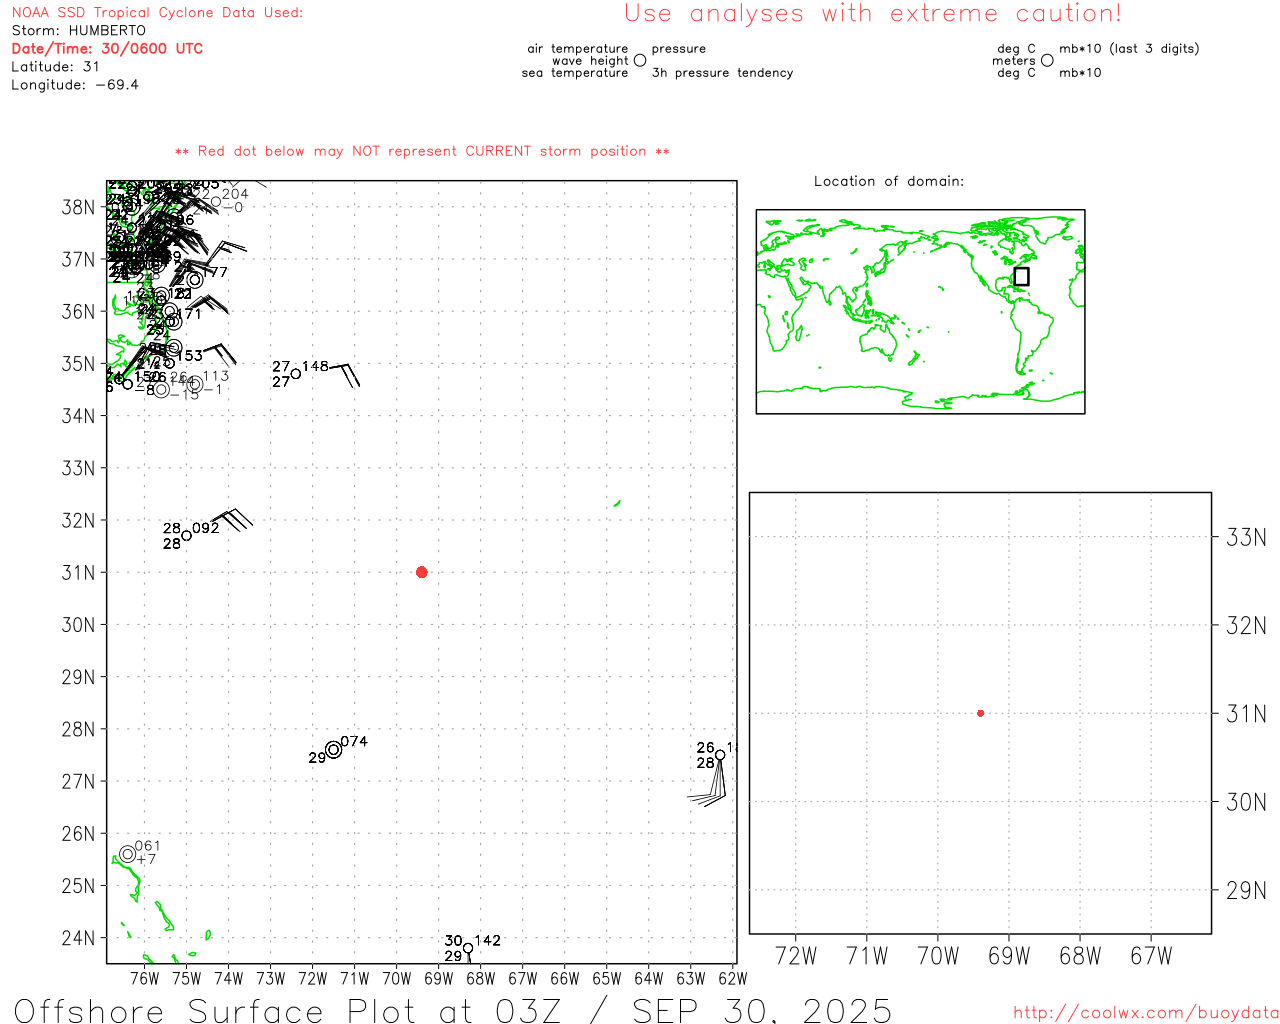Viewport: 1280px width, 1024px height.
Task: Click the 'Use analyses with extreme caution!' heading
Action: [x=872, y=14]
